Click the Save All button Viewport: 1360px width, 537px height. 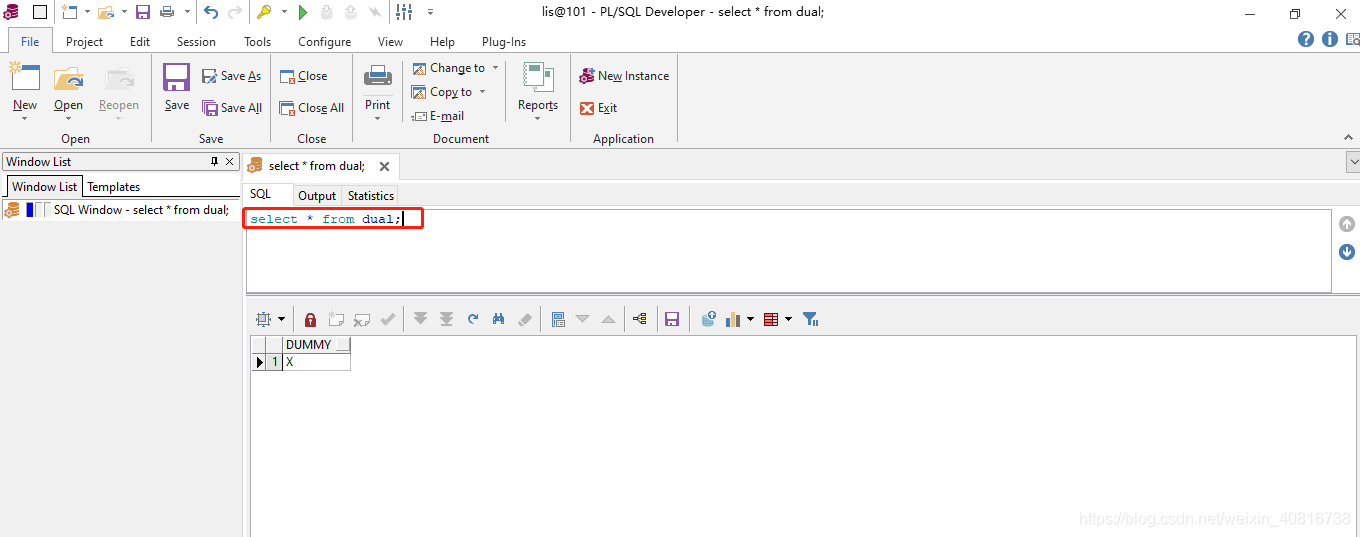232,108
